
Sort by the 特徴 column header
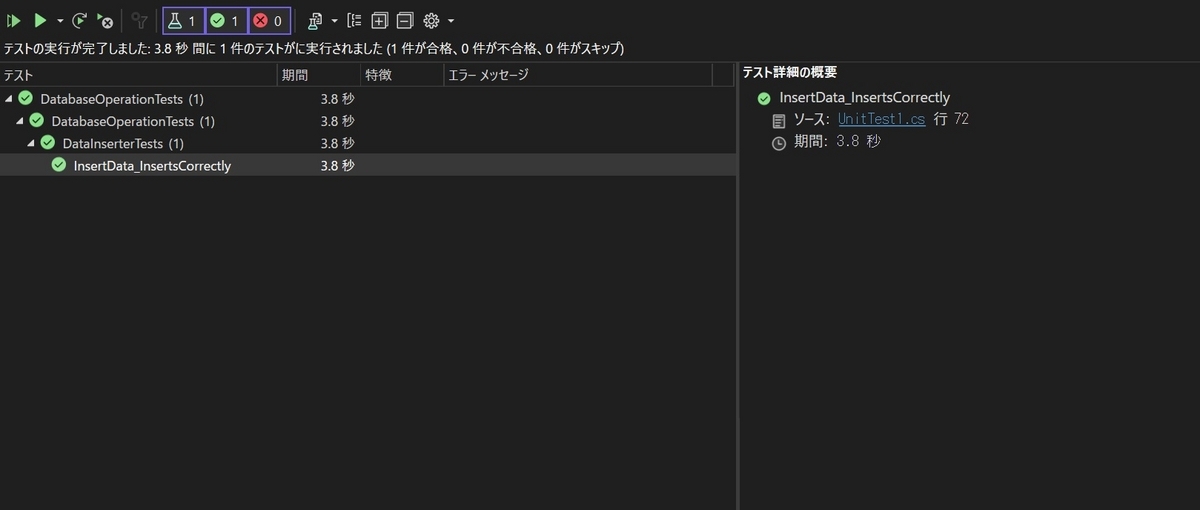pyautogui.click(x=402, y=75)
